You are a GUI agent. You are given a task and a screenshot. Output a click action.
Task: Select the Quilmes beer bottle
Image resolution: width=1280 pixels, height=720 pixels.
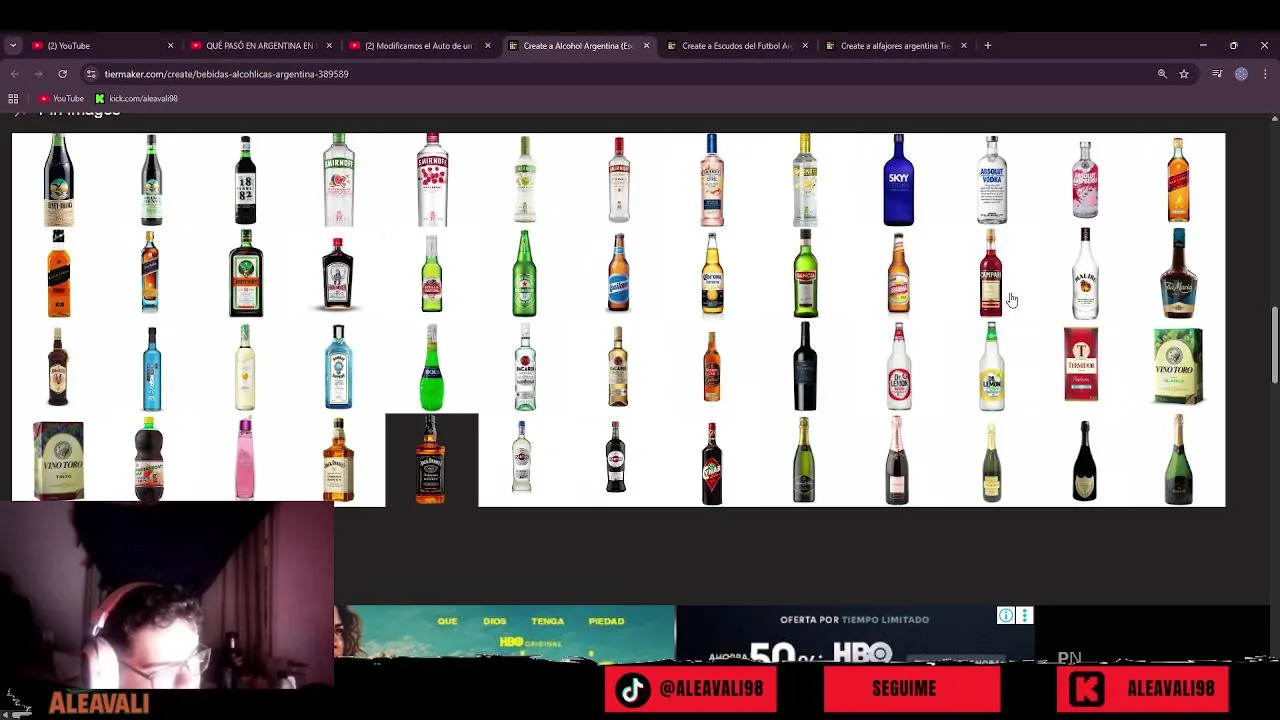click(x=619, y=273)
